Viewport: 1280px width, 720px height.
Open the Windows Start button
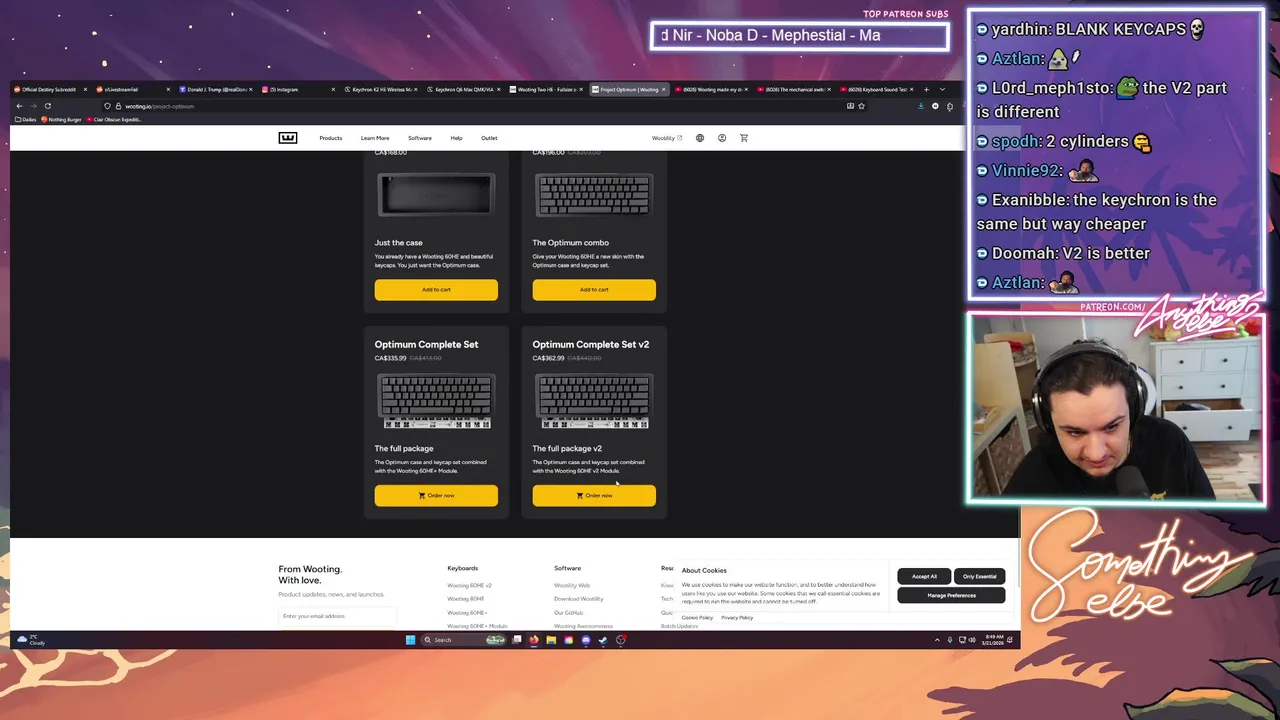point(410,640)
